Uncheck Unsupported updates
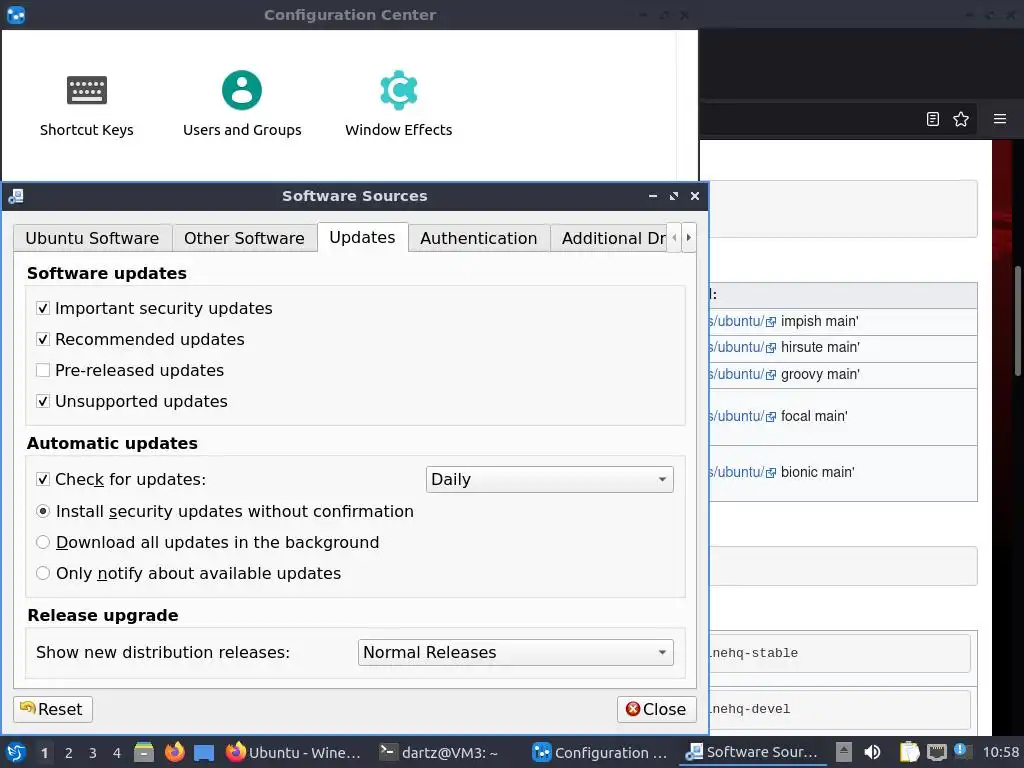This screenshot has width=1024, height=768. 43,402
